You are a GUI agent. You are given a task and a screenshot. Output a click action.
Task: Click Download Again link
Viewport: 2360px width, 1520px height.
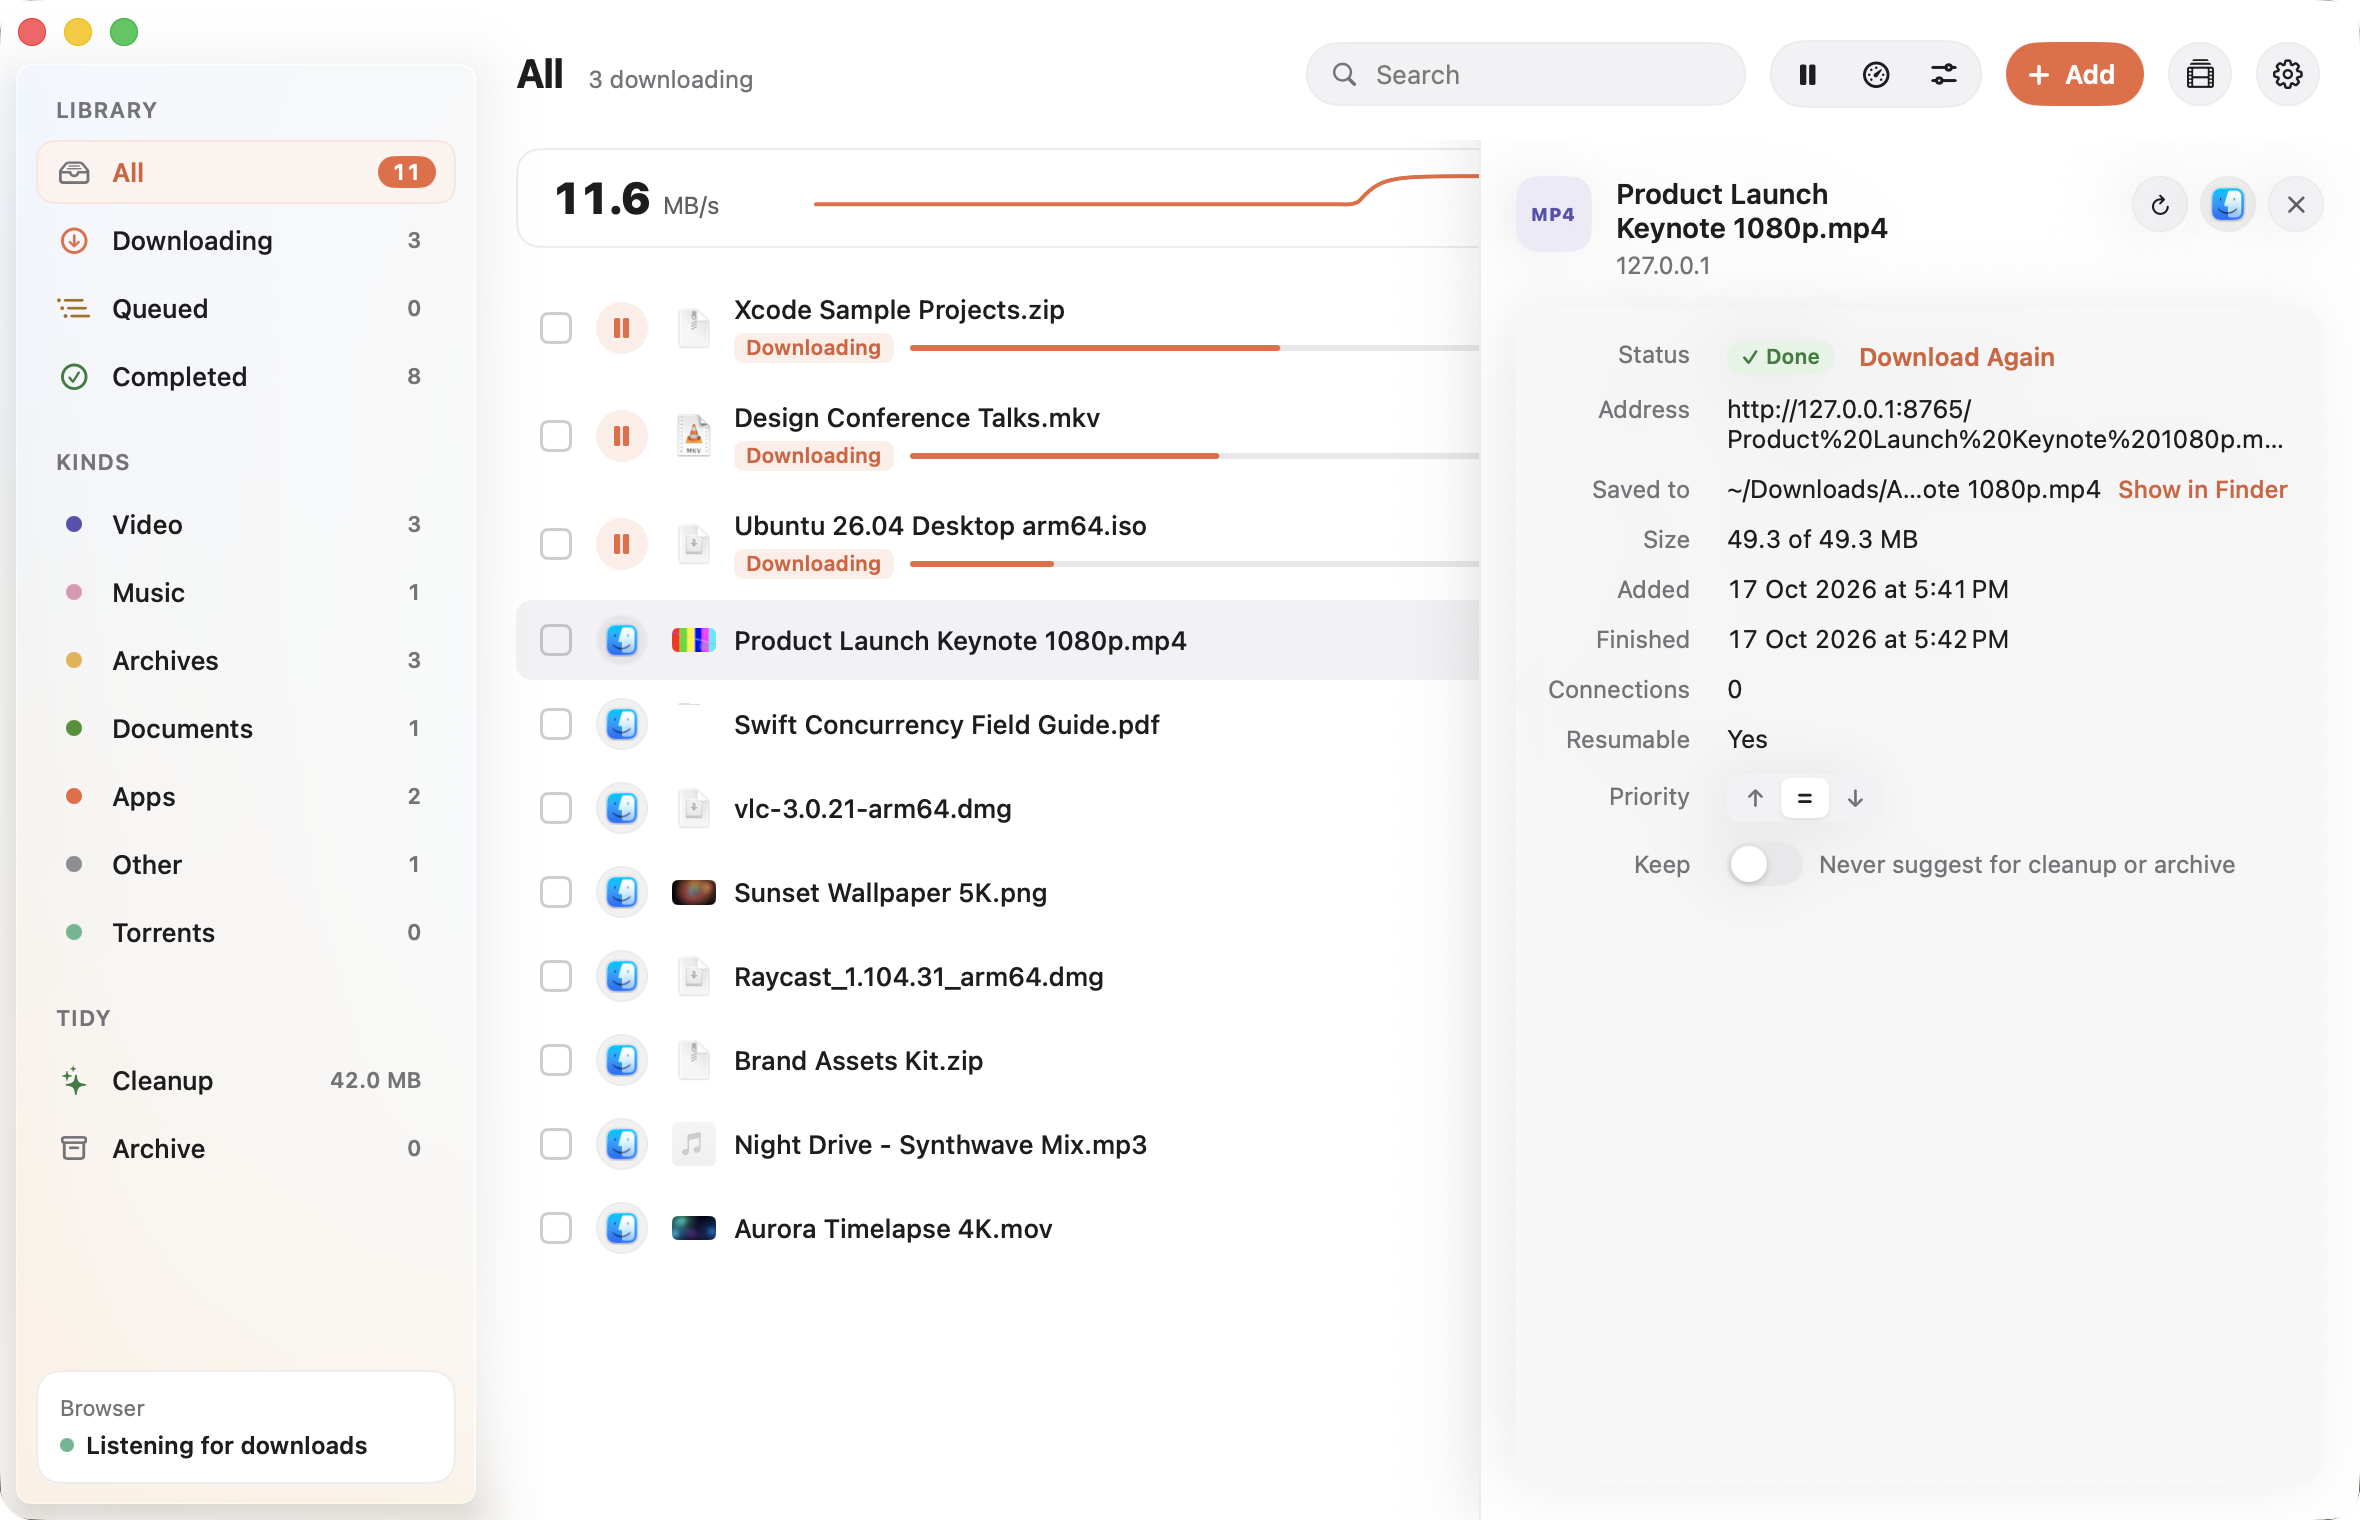[x=1956, y=357]
